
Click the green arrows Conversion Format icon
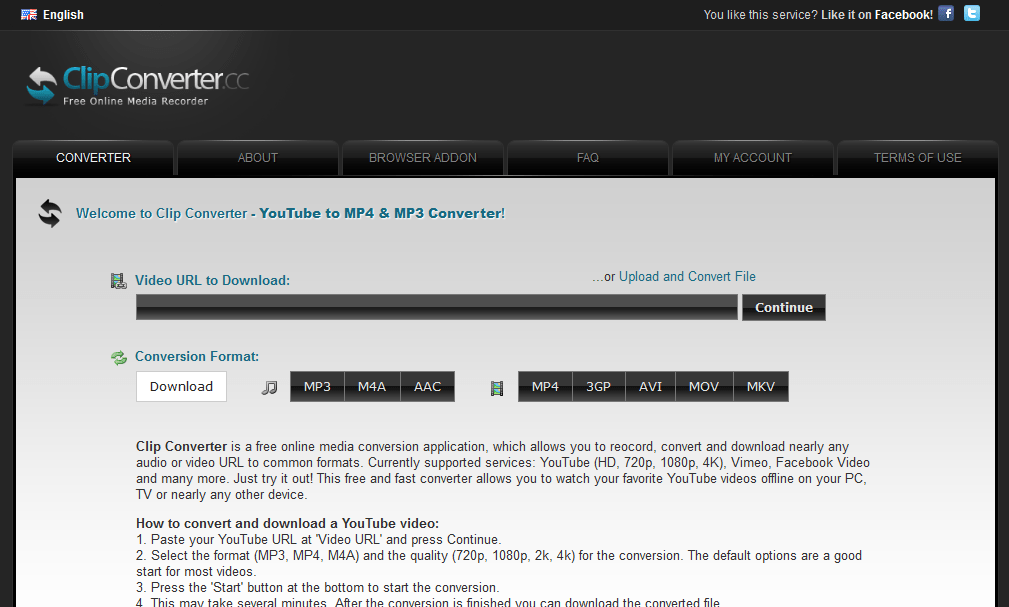pos(119,357)
